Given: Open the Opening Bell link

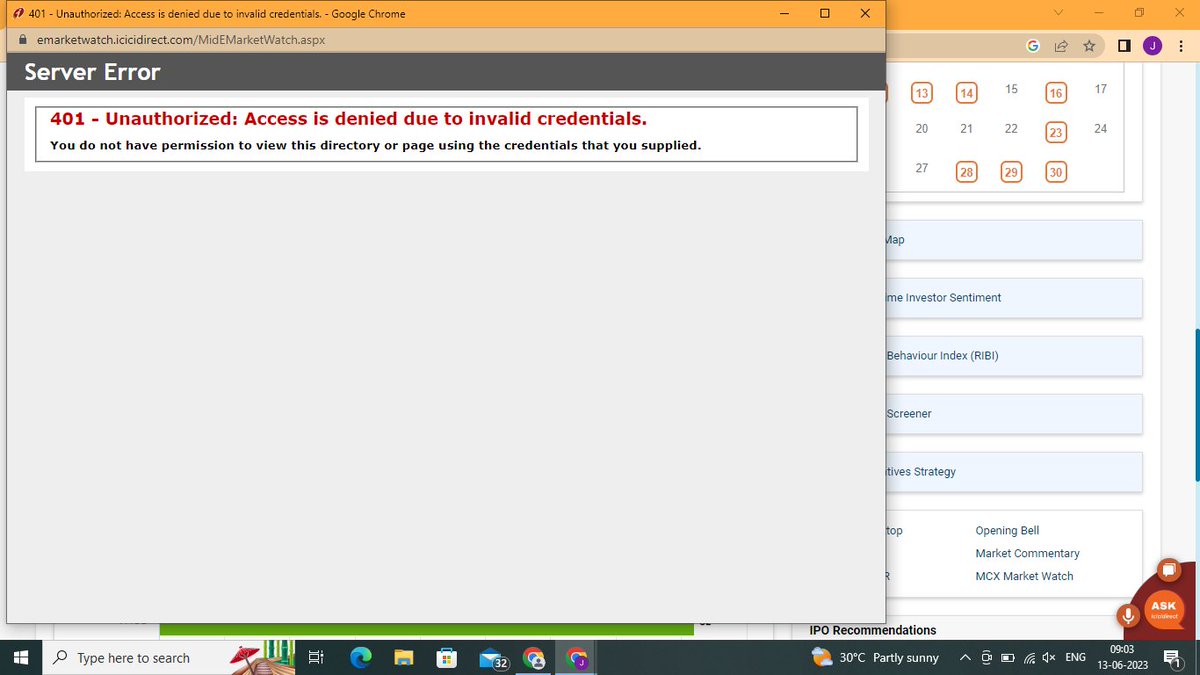Looking at the screenshot, I should click(x=1007, y=530).
